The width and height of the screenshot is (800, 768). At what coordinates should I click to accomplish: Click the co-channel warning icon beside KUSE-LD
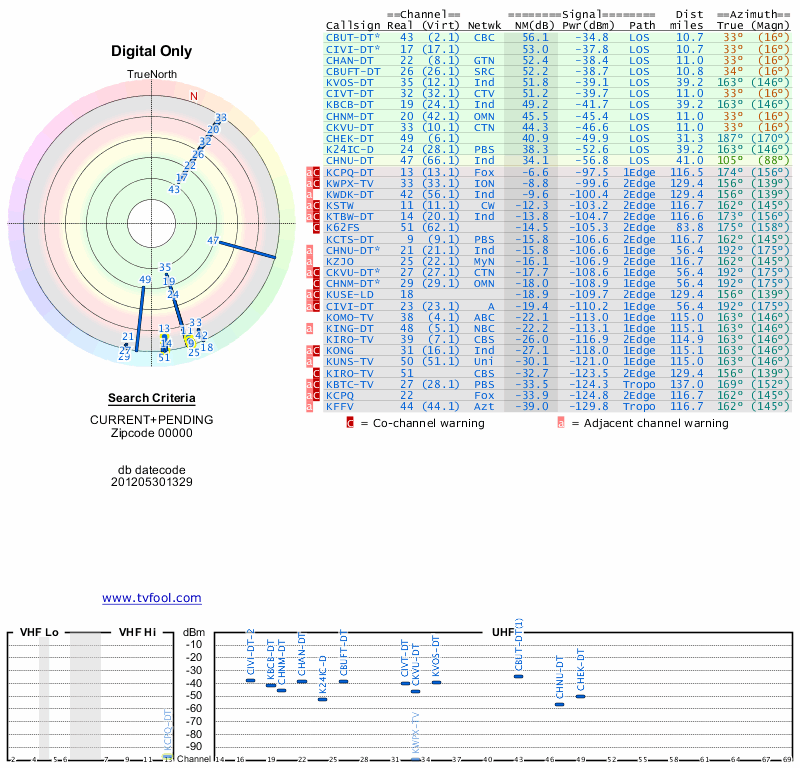tap(318, 295)
